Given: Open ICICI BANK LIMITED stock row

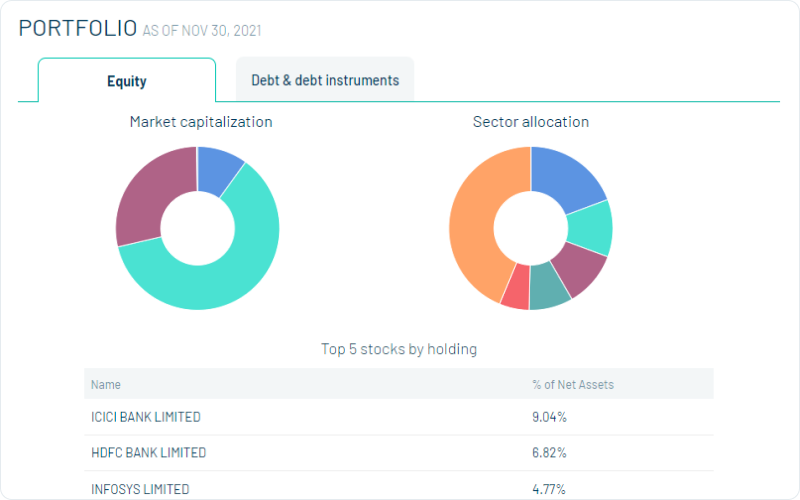Looking at the screenshot, I should coord(145,417).
